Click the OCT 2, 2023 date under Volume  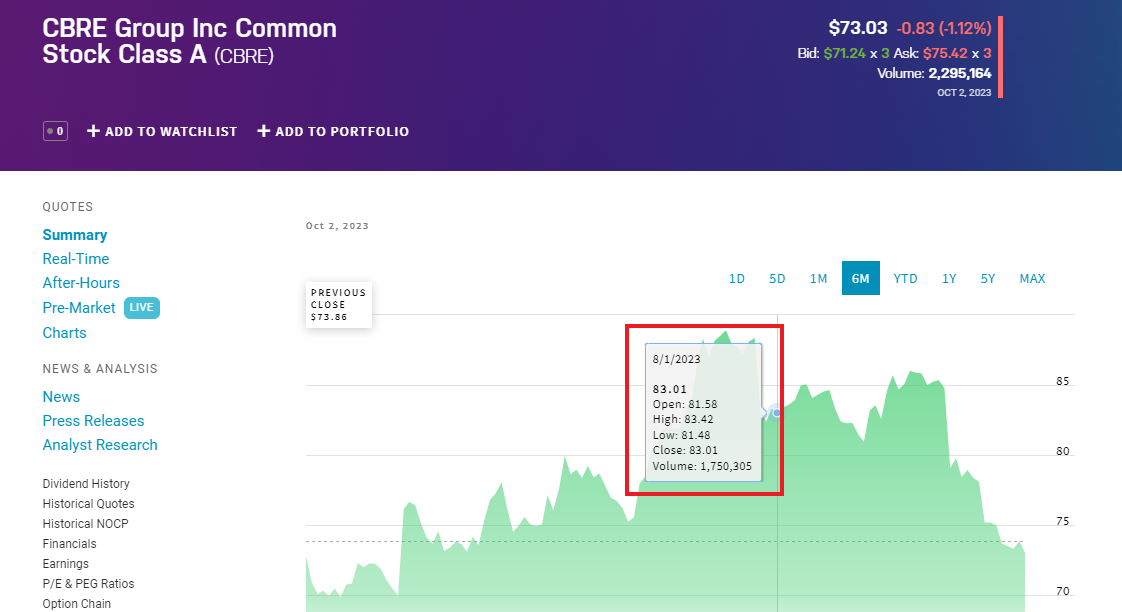(964, 92)
